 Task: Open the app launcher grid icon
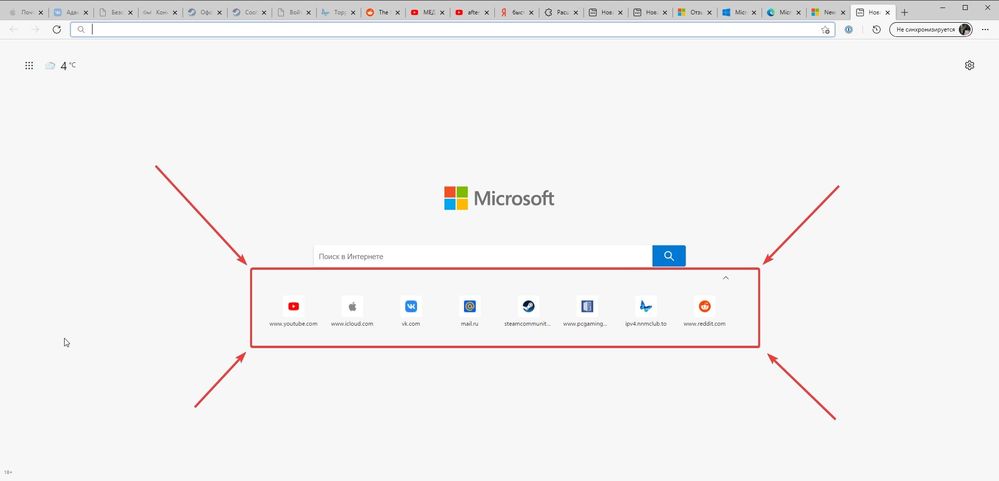[x=29, y=65]
